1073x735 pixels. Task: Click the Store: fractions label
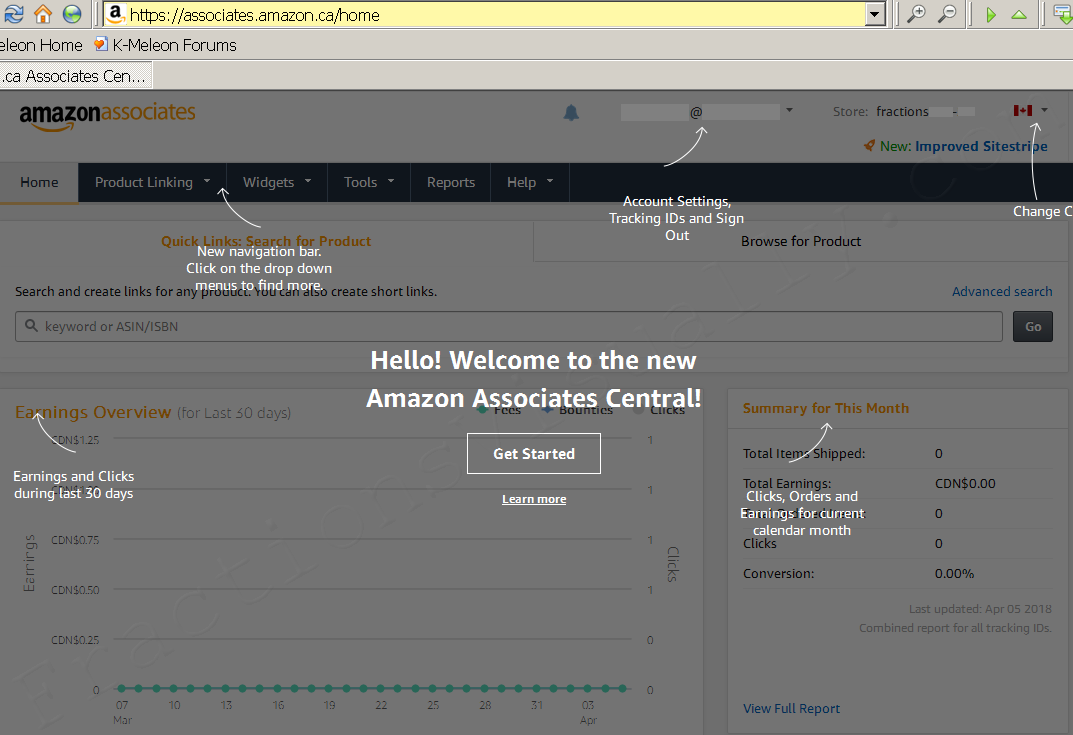tap(881, 112)
